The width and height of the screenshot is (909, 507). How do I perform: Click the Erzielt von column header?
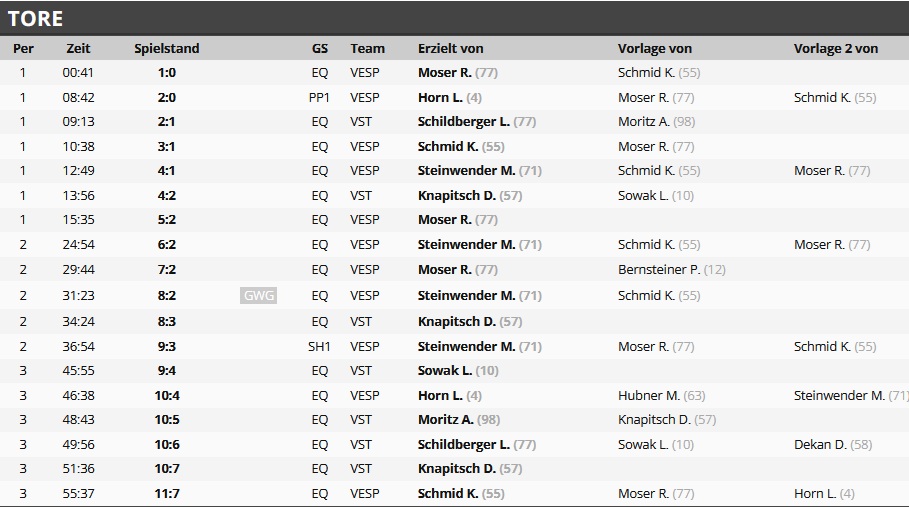(450, 48)
